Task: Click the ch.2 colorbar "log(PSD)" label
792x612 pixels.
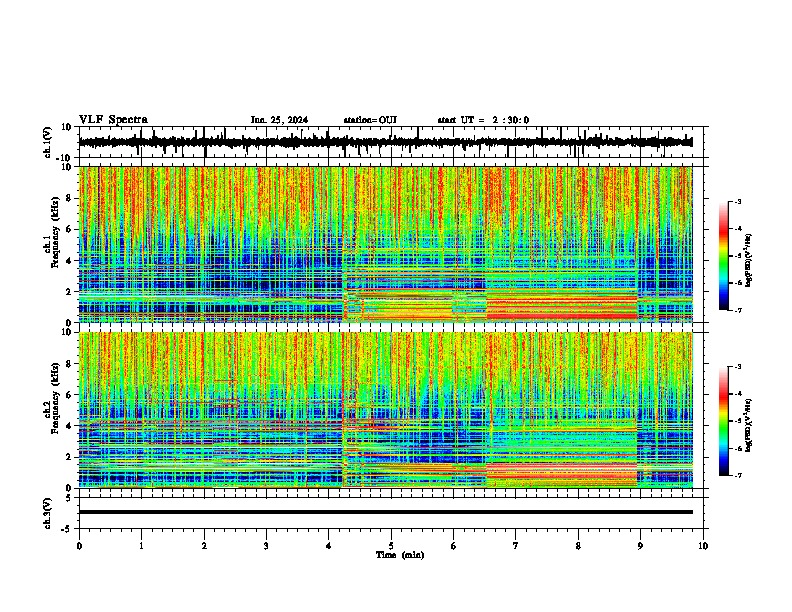Action: click(x=749, y=425)
